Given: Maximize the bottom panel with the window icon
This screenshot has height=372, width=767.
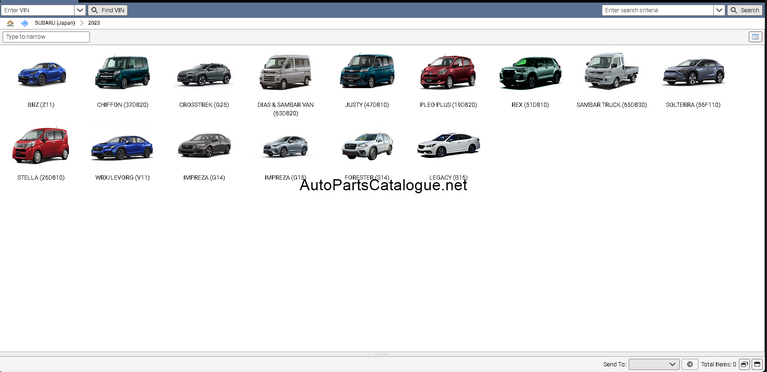Looking at the screenshot, I should [x=757, y=364].
